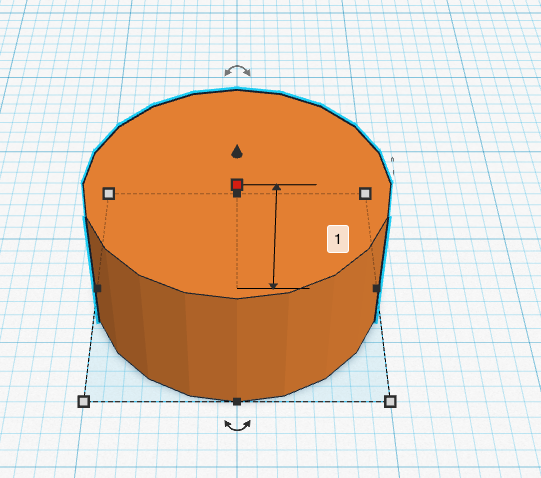
Task: Select the orange cylinder's side wall
Action: (x=237, y=345)
